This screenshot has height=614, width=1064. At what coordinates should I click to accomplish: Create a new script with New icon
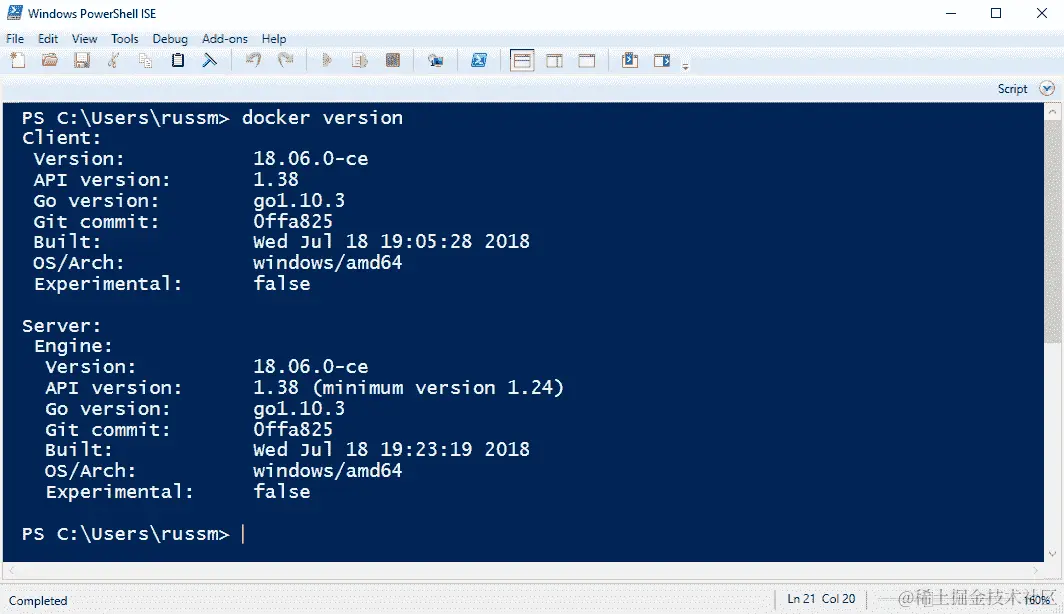(x=18, y=60)
